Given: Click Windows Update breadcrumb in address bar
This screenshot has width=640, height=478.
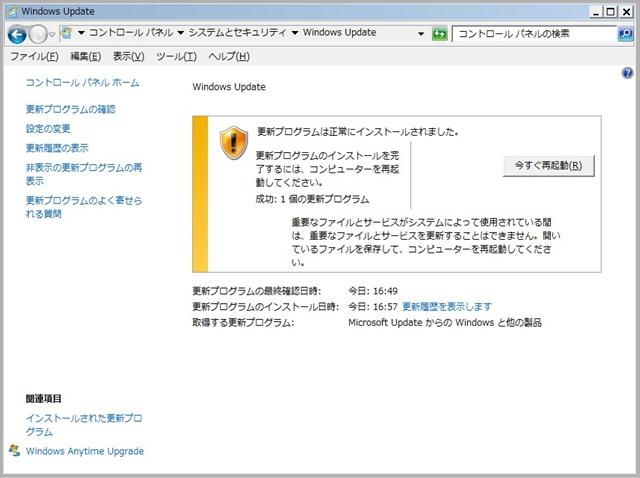Looking at the screenshot, I should coord(340,33).
